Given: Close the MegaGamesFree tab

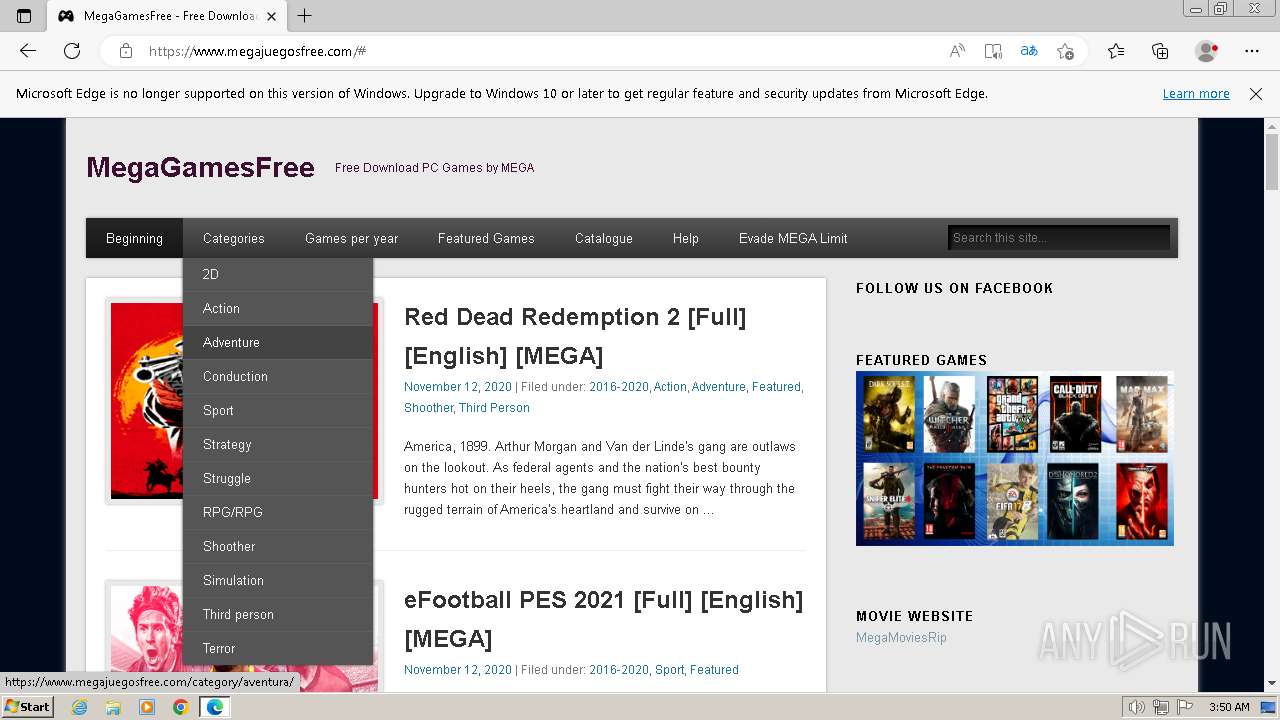Looking at the screenshot, I should click(x=271, y=16).
